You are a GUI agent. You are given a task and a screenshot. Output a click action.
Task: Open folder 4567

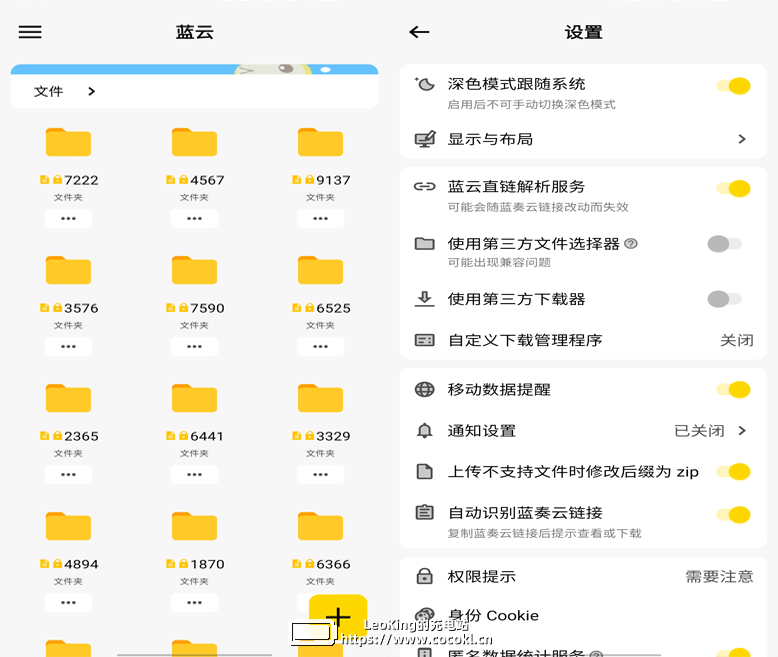[x=194, y=142]
